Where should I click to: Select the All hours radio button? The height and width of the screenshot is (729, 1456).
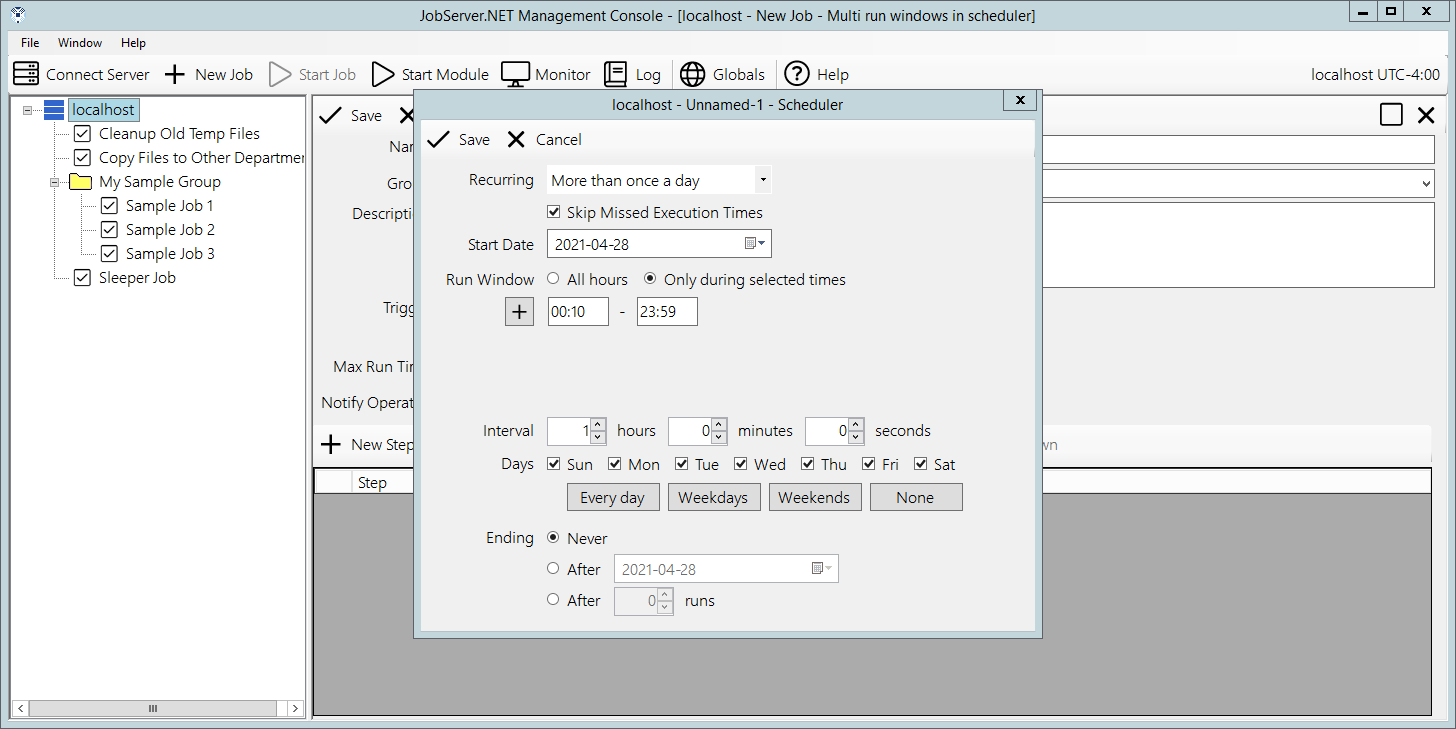(551, 280)
